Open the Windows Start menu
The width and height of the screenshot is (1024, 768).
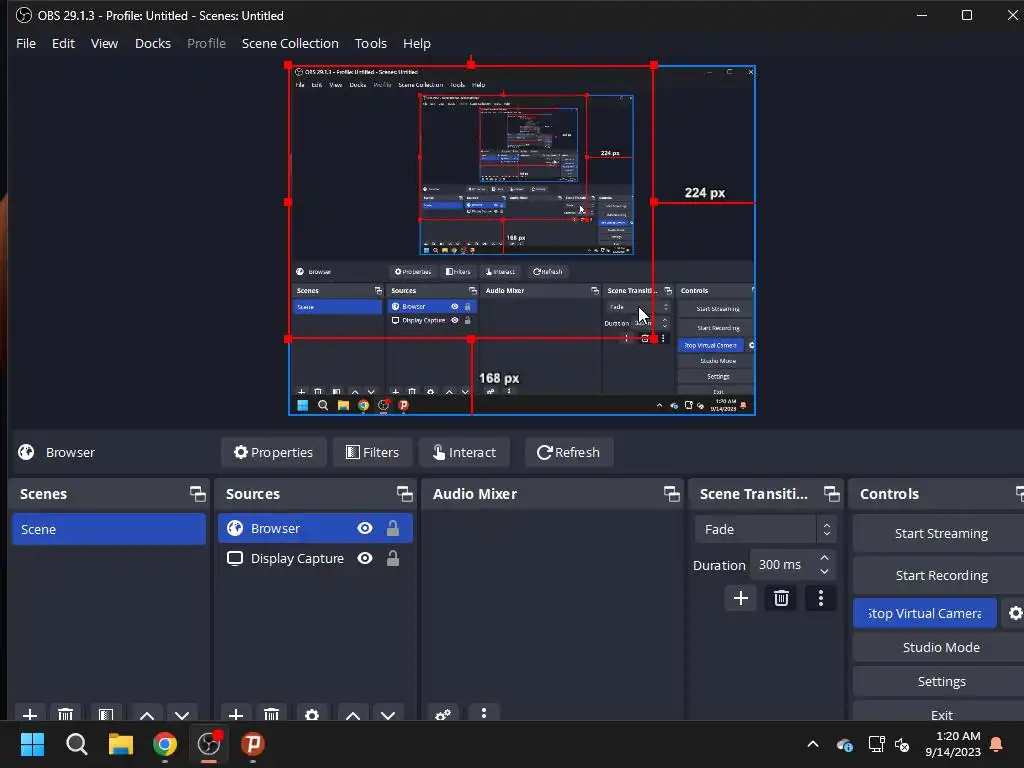[32, 744]
